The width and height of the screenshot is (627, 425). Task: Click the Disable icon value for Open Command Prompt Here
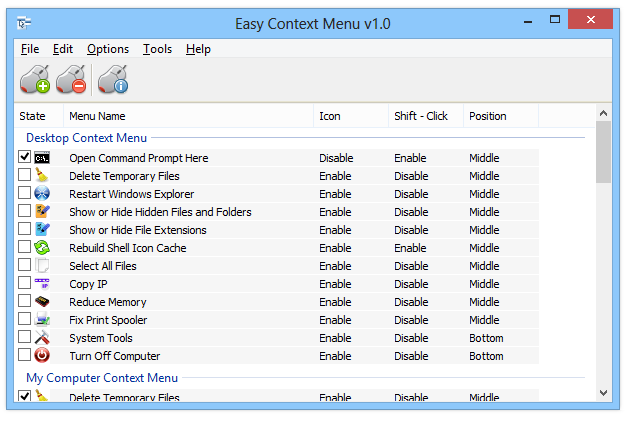pos(336,158)
